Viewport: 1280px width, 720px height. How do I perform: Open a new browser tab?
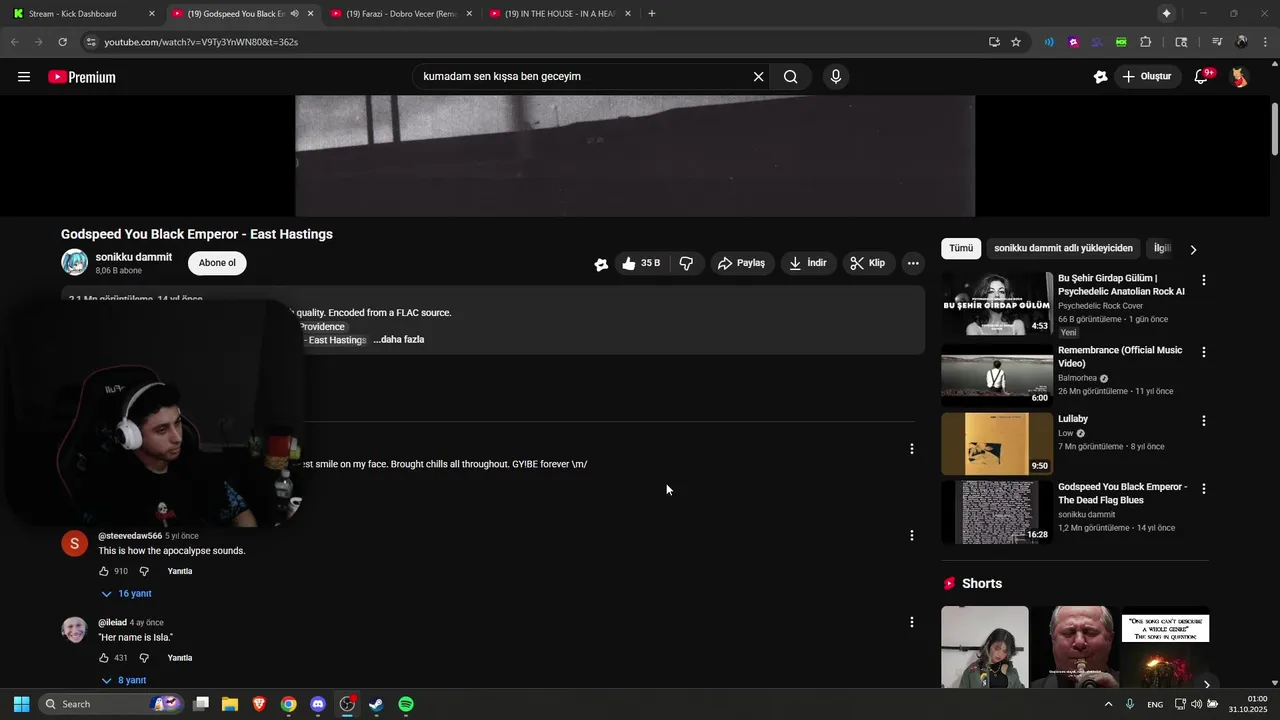(652, 13)
